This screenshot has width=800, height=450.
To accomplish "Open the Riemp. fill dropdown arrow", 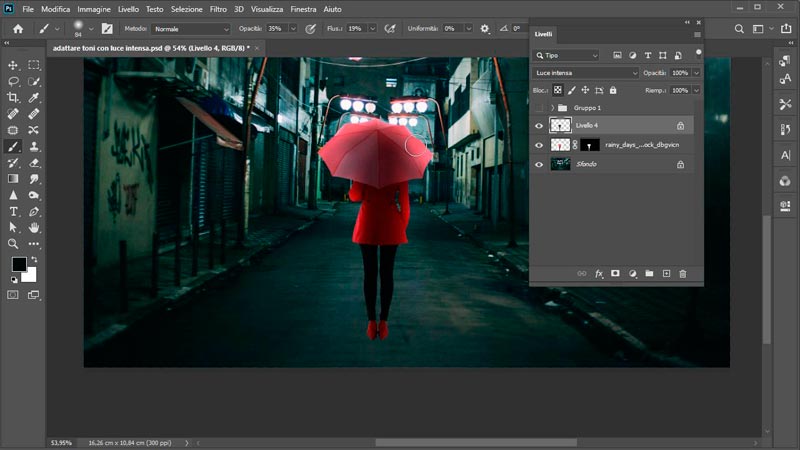I will (696, 90).
